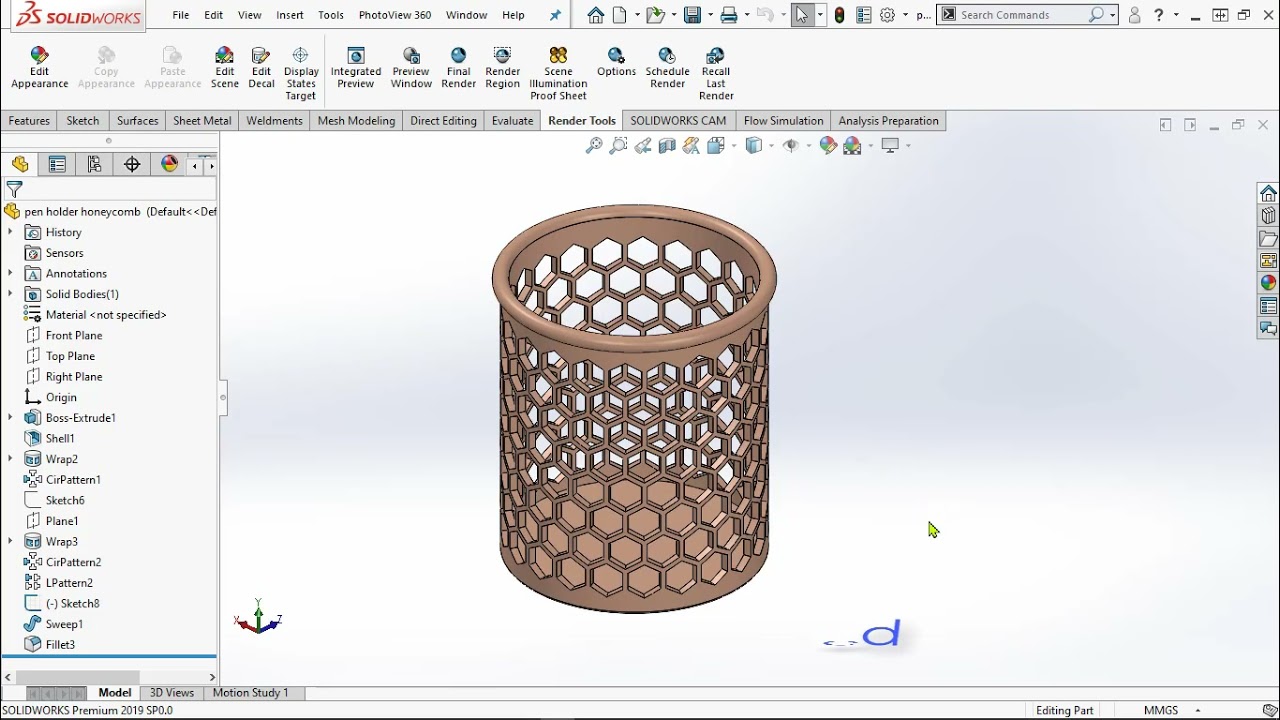Switch to the Features tab
The image size is (1280, 720).
click(29, 121)
